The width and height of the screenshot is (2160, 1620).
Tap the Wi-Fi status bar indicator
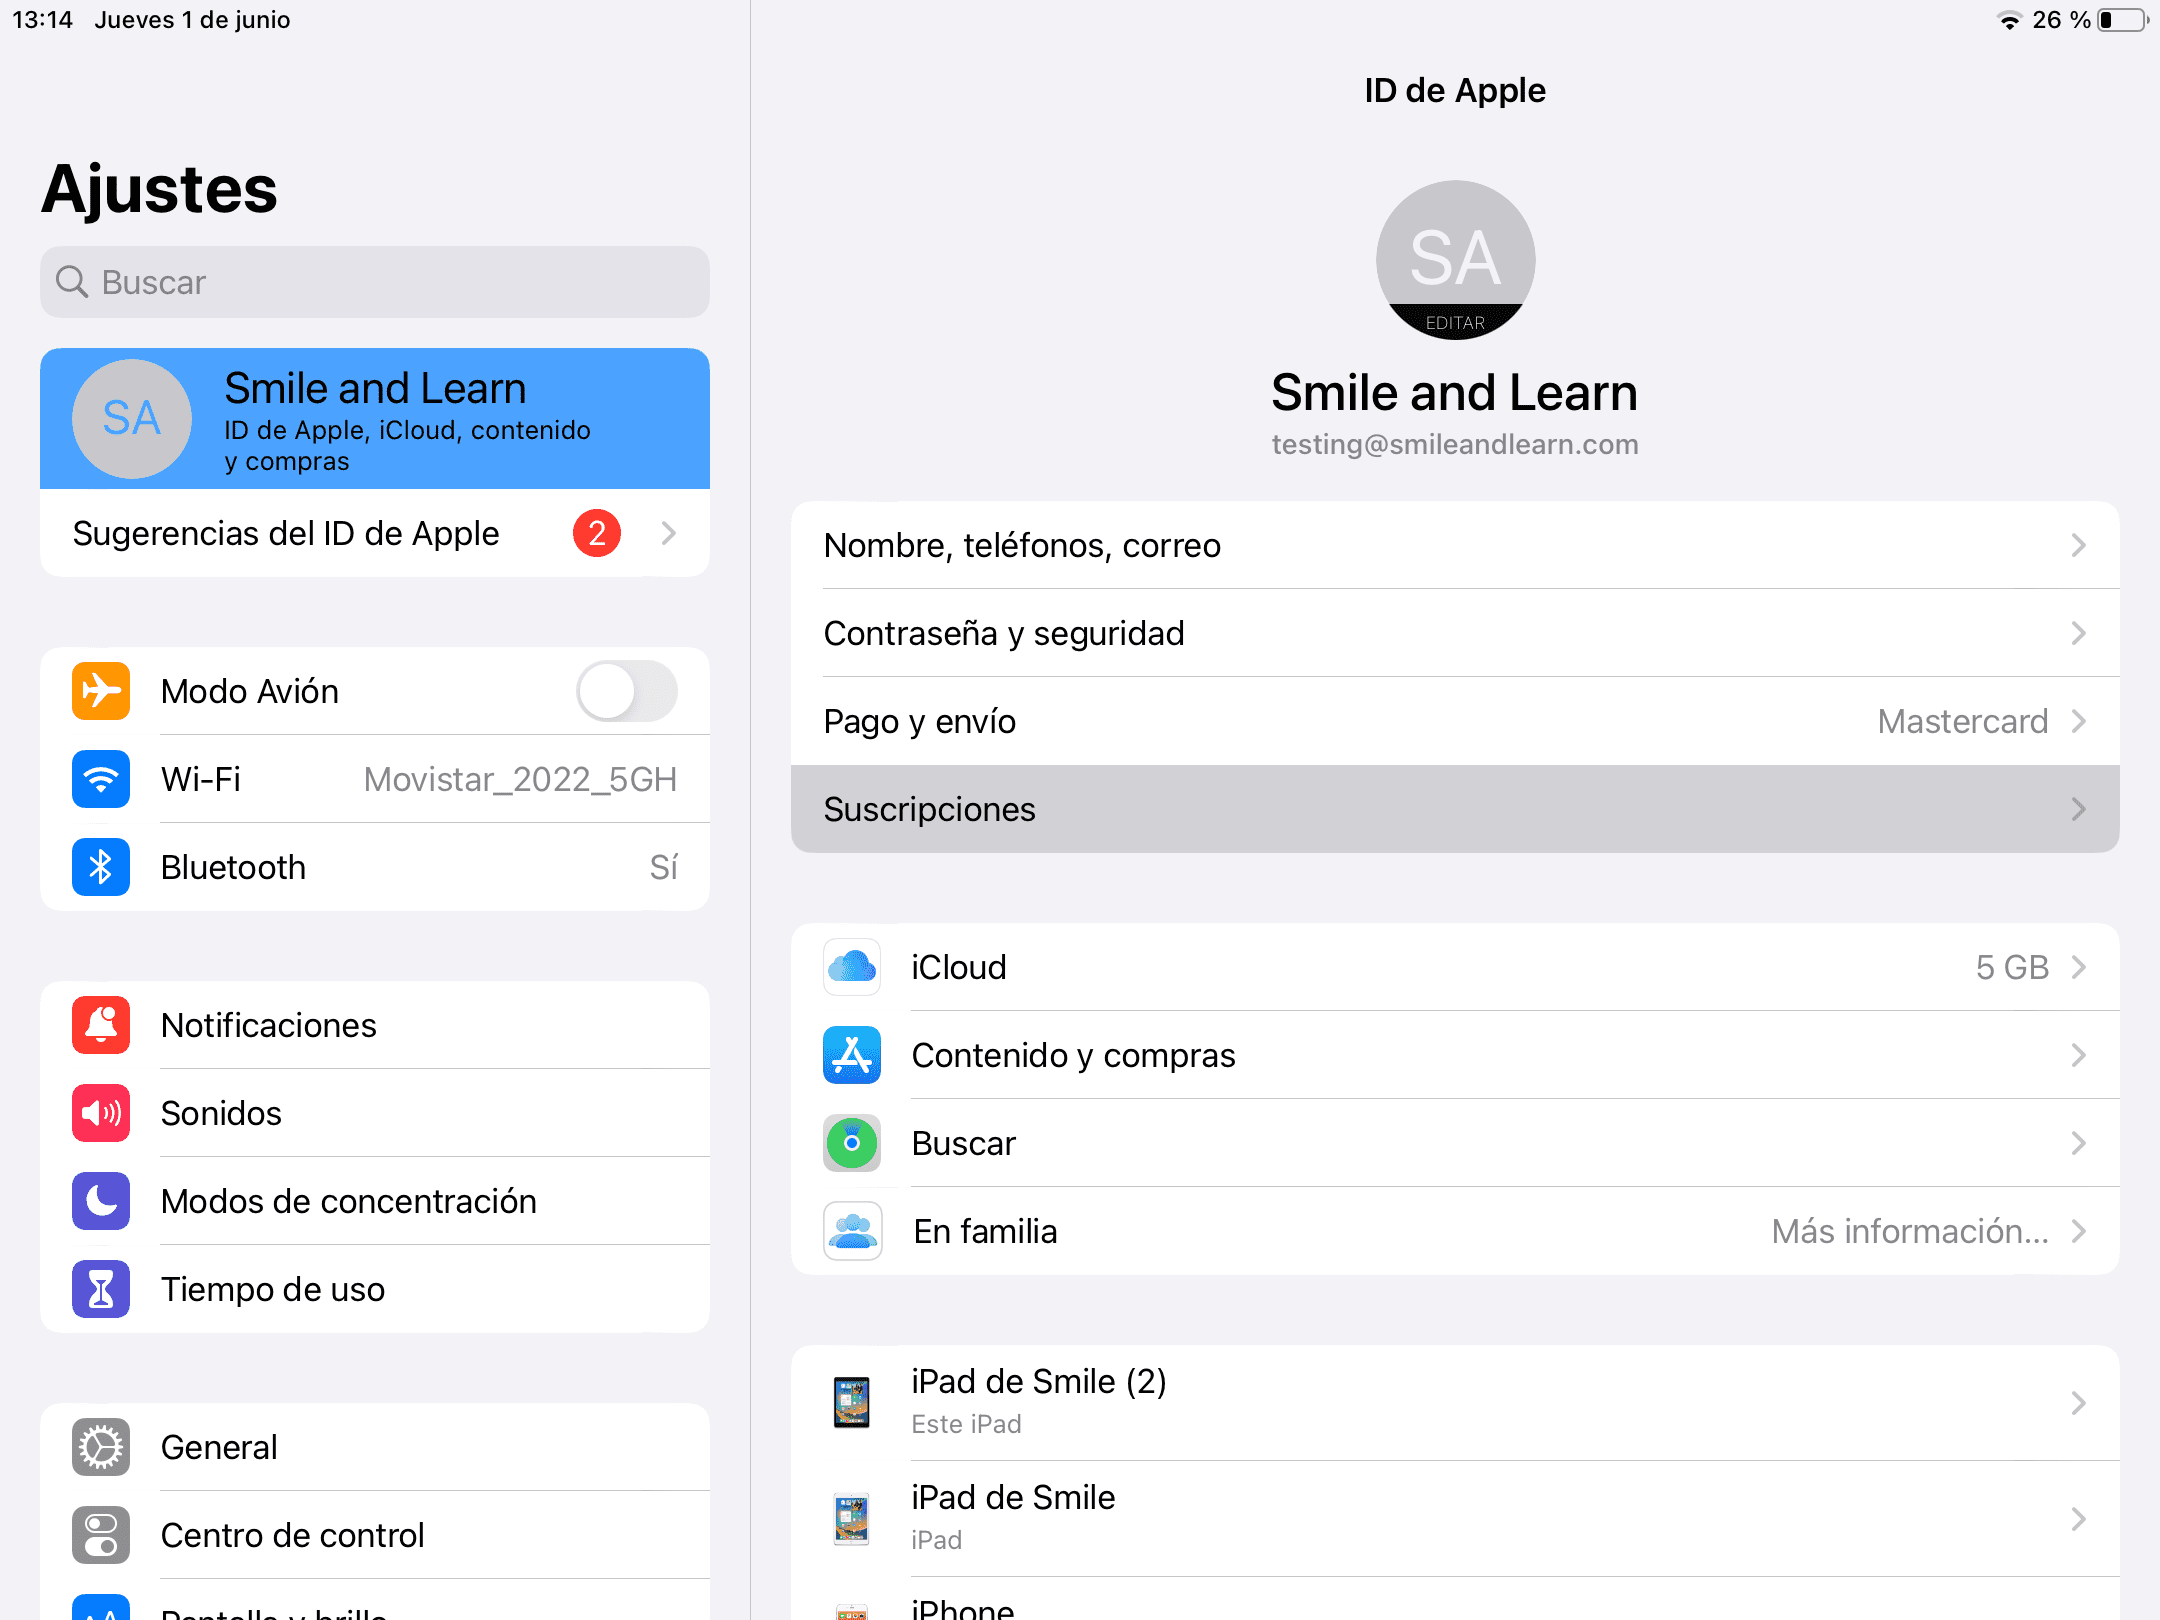[x=2009, y=20]
